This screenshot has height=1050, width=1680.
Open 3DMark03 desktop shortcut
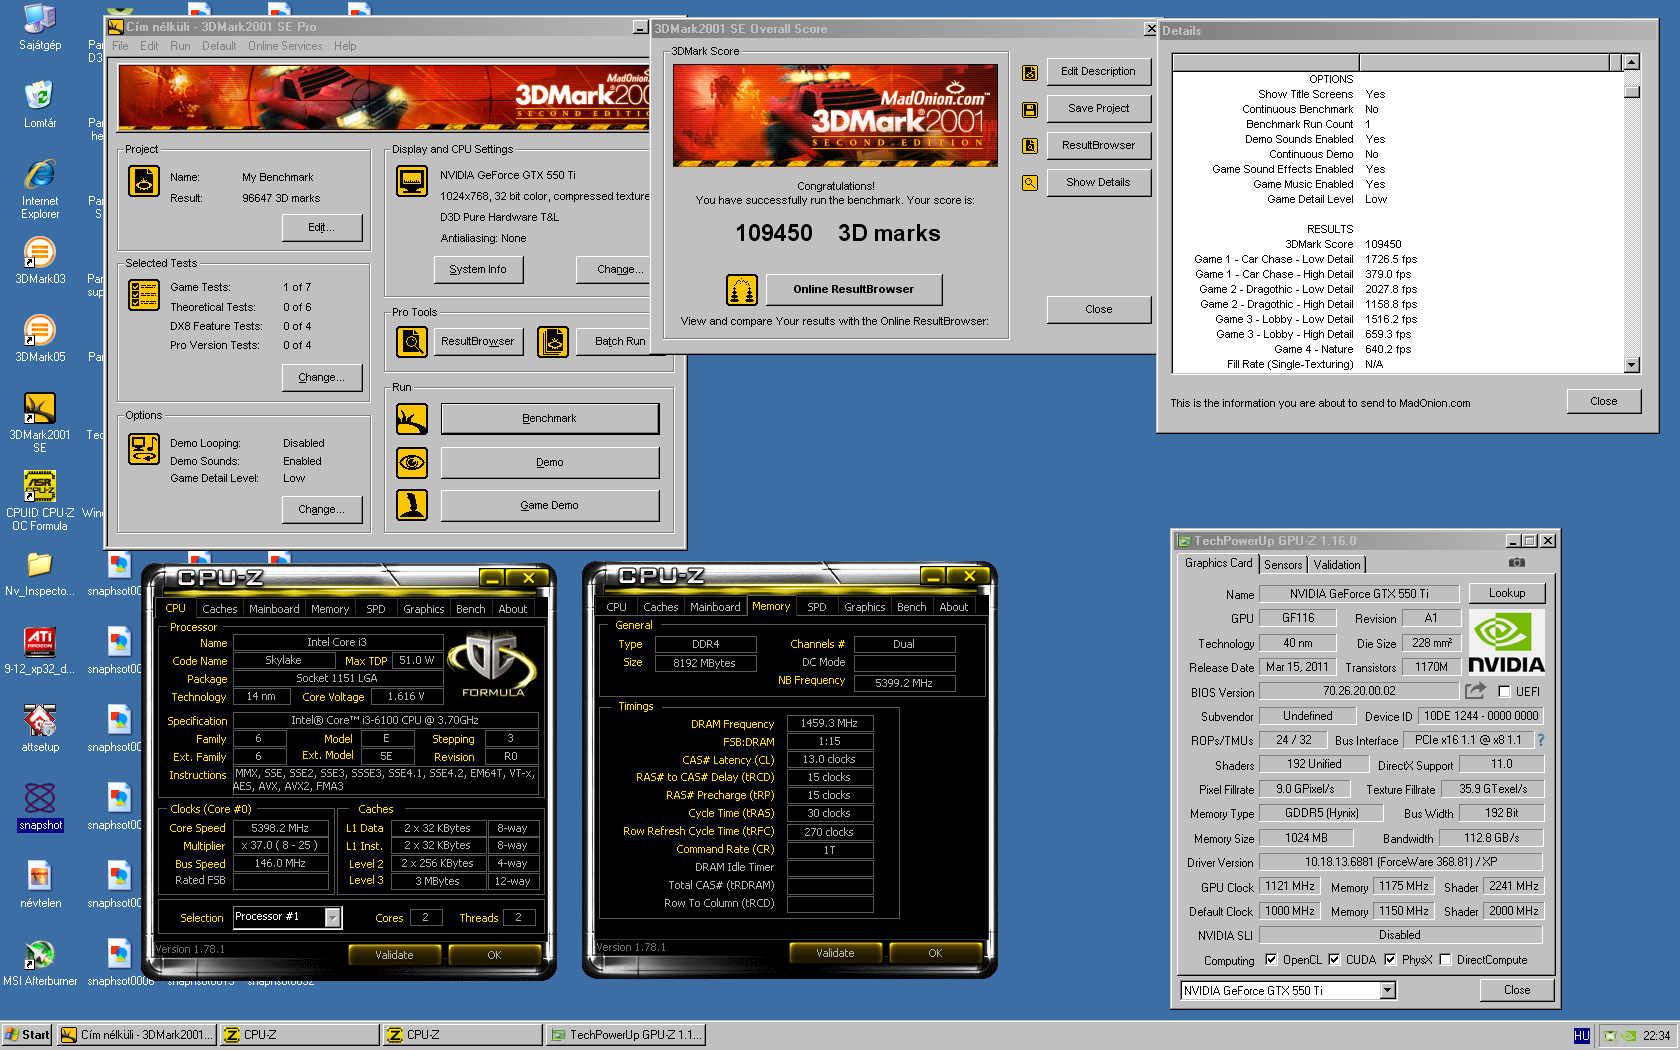click(40, 261)
